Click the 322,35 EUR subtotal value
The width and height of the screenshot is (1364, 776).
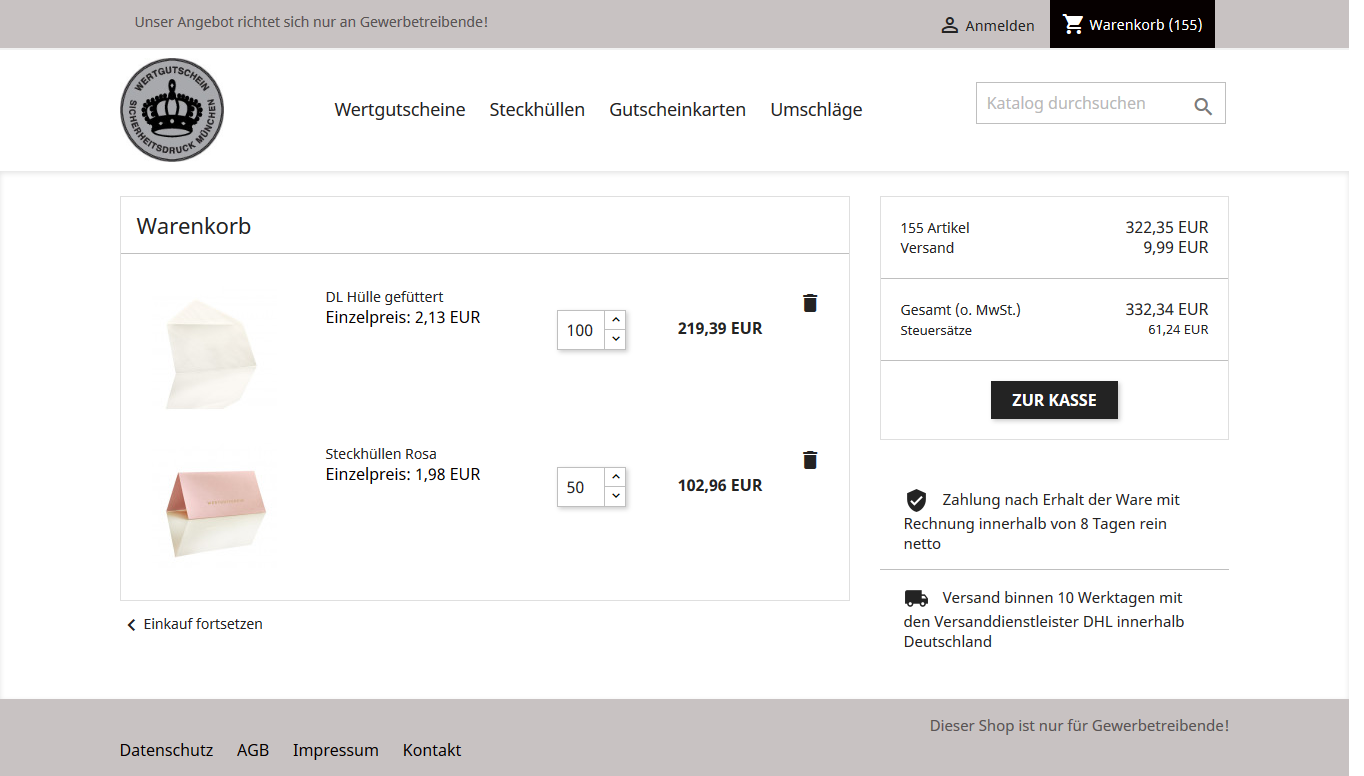point(1167,228)
